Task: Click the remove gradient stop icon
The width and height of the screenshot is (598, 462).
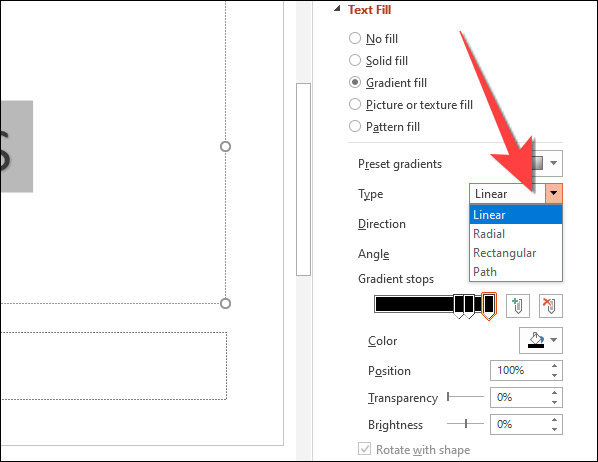Action: (x=550, y=306)
